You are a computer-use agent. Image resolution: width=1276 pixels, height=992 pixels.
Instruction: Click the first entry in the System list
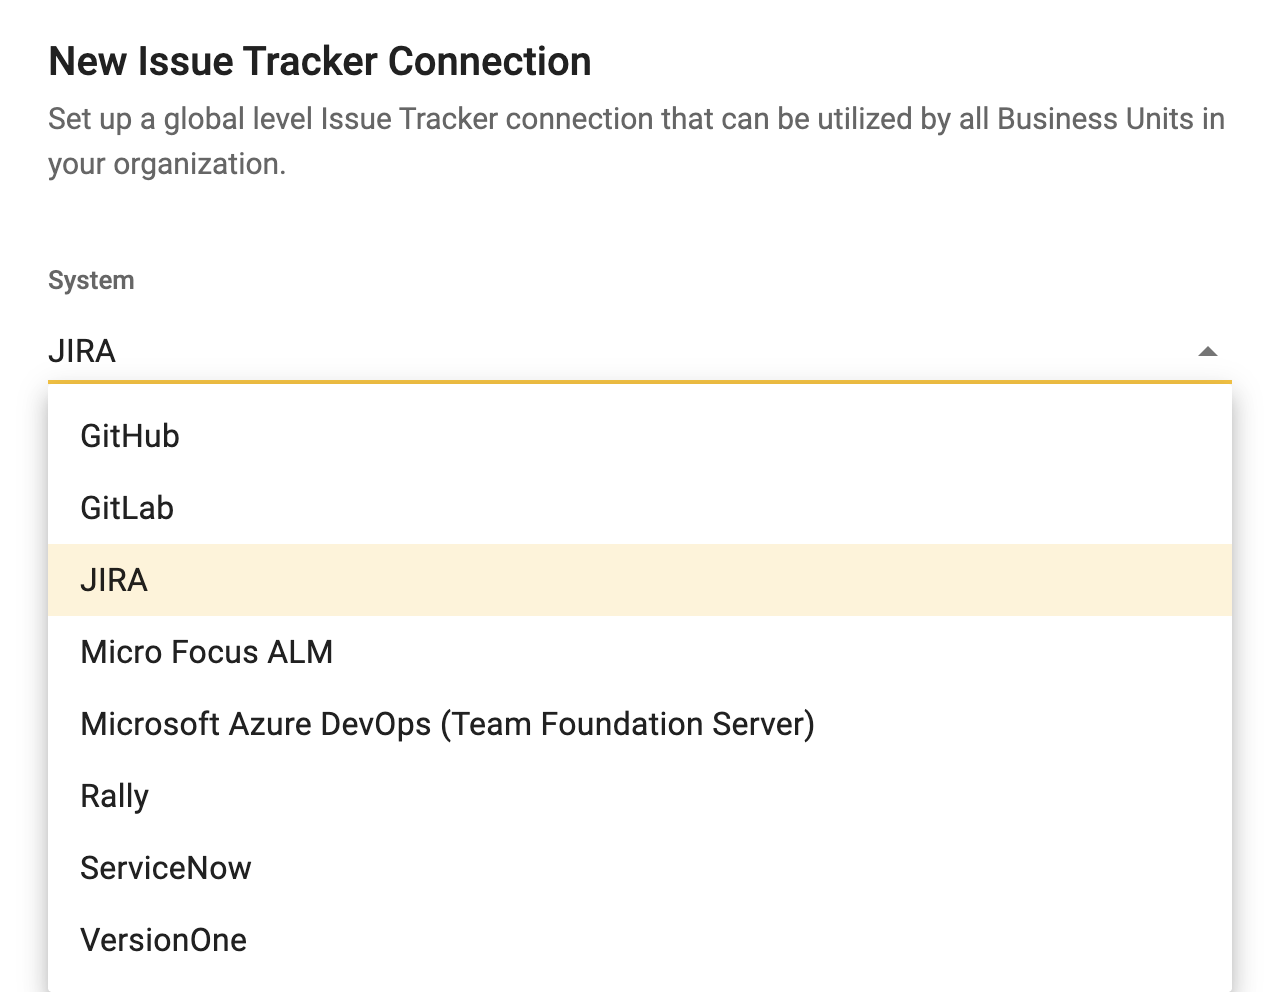tap(130, 436)
